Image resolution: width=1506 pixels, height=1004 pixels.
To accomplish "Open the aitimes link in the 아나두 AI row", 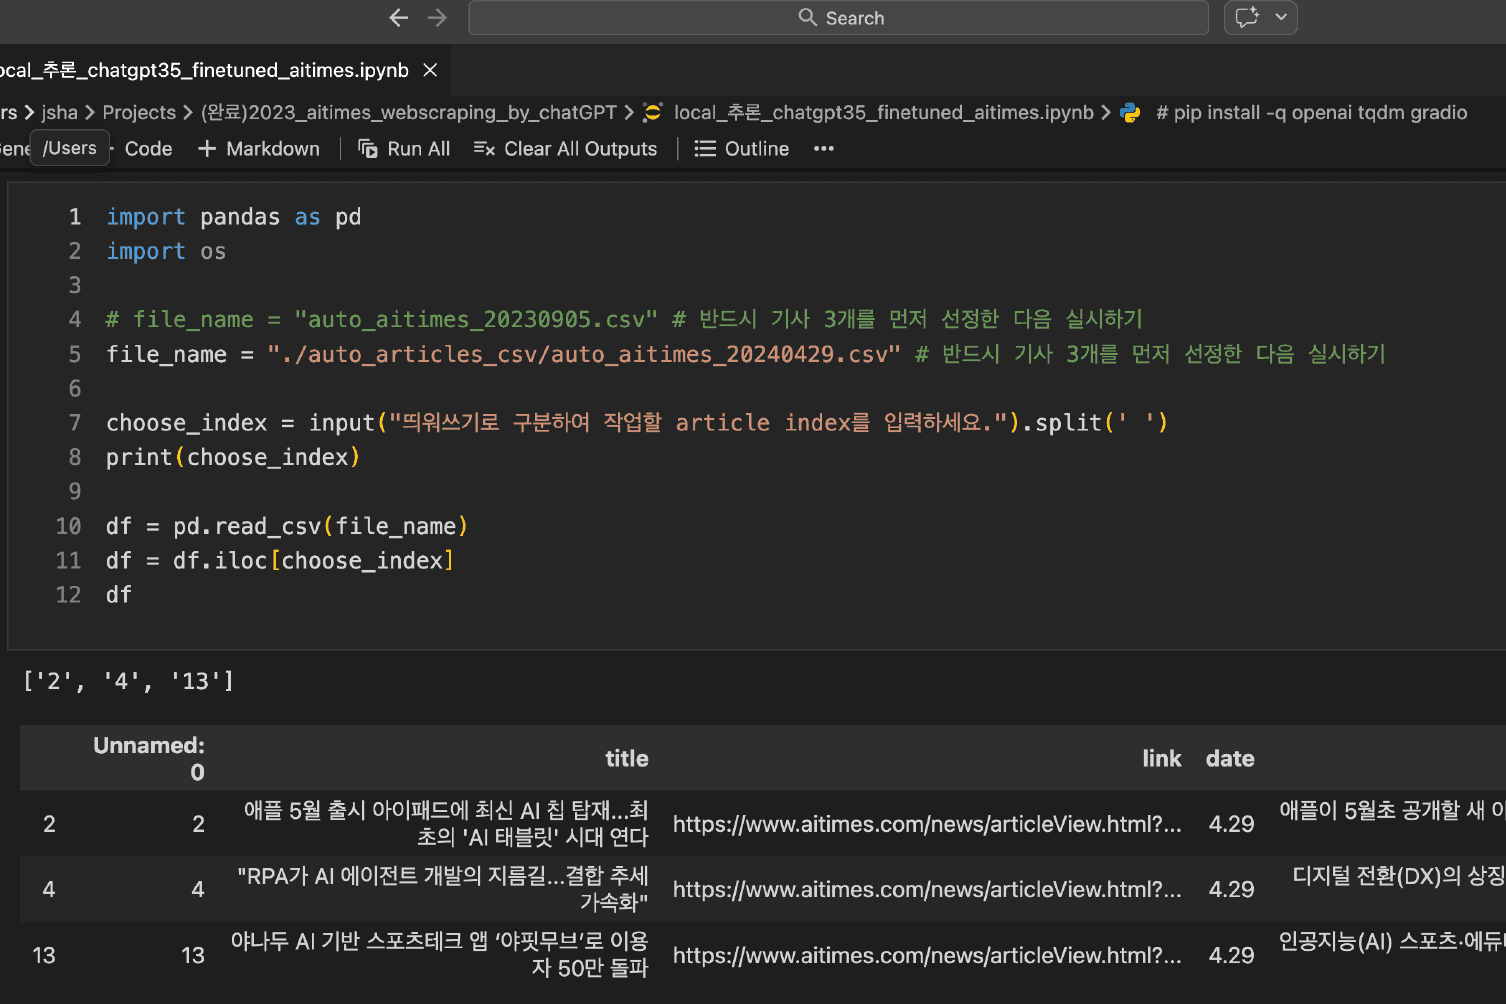I will (x=927, y=955).
